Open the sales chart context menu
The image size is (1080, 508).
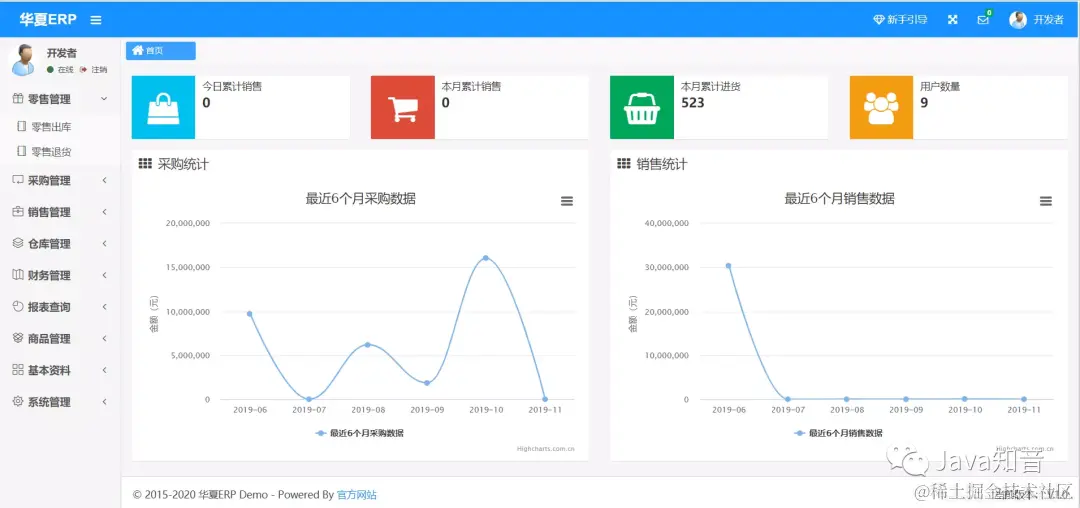[x=1046, y=201]
